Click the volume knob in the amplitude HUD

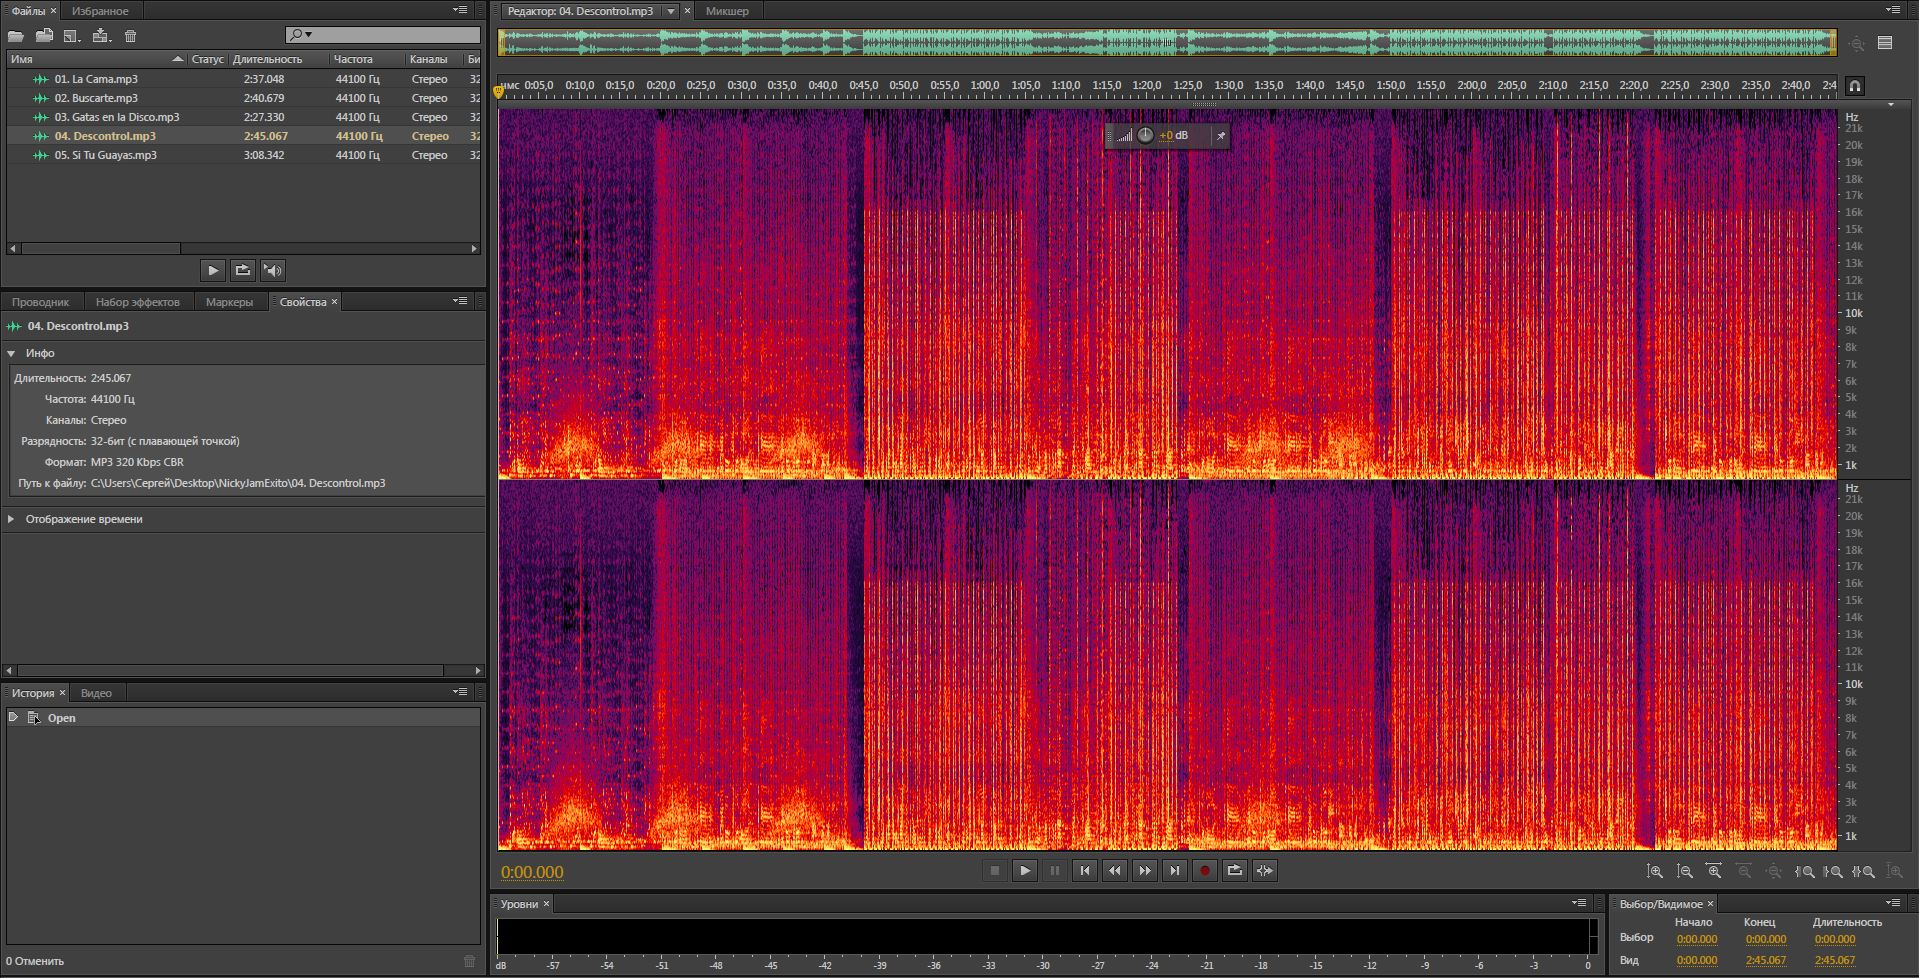pyautogui.click(x=1145, y=136)
